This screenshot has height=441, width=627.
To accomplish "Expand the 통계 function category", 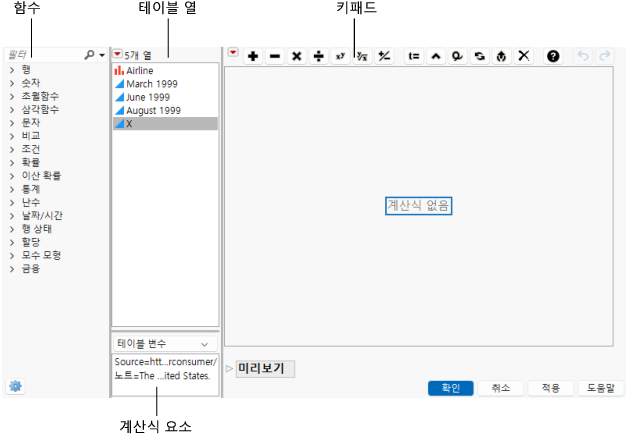I will coord(12,189).
